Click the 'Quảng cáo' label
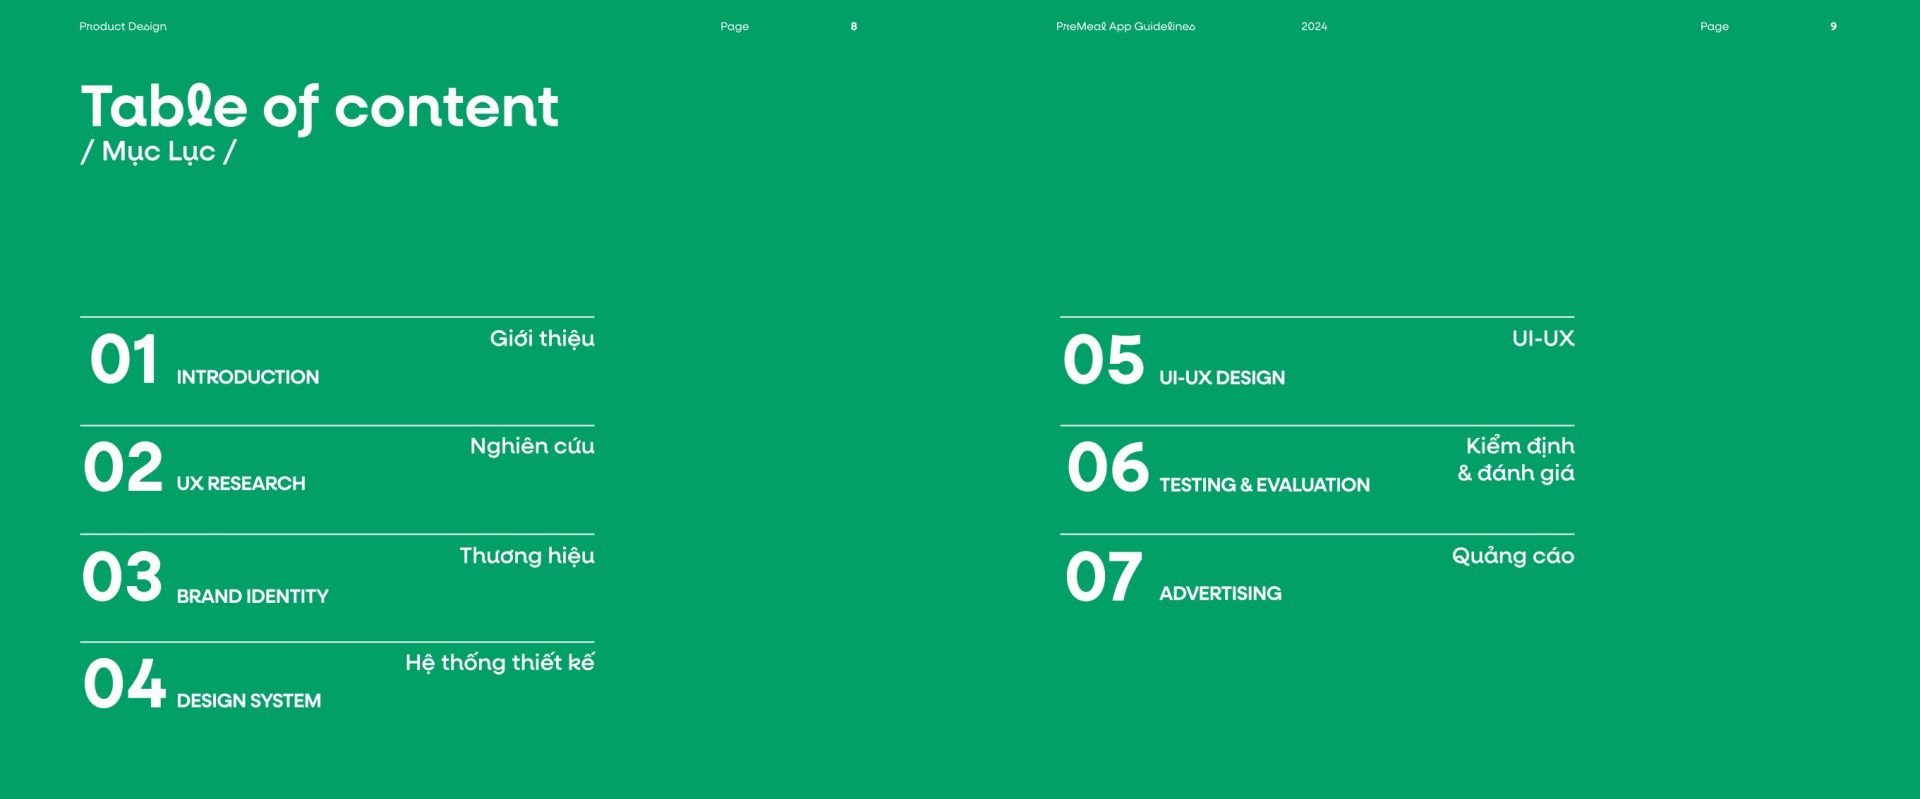The image size is (1920, 799). 1513,556
